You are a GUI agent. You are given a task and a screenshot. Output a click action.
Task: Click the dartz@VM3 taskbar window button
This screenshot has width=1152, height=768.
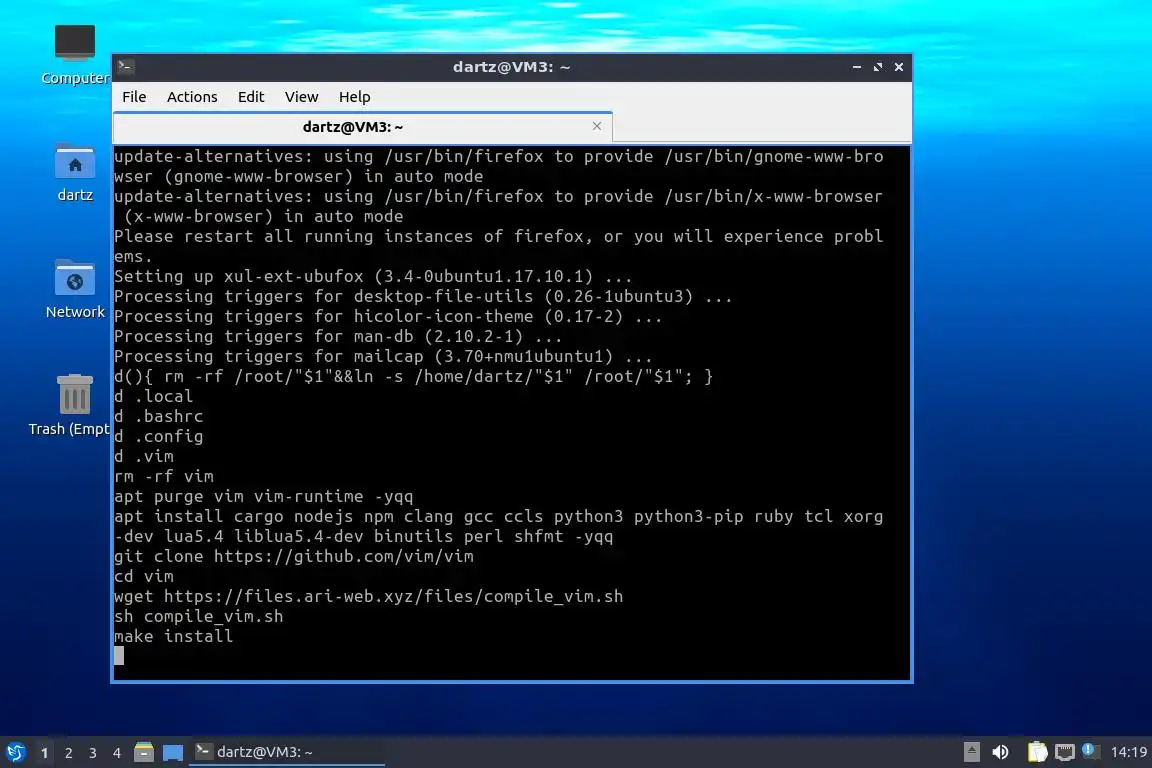(287, 752)
